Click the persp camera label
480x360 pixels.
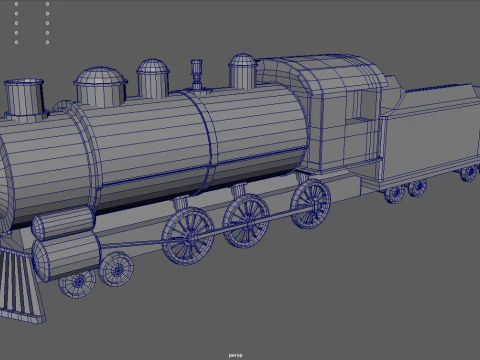(235, 355)
